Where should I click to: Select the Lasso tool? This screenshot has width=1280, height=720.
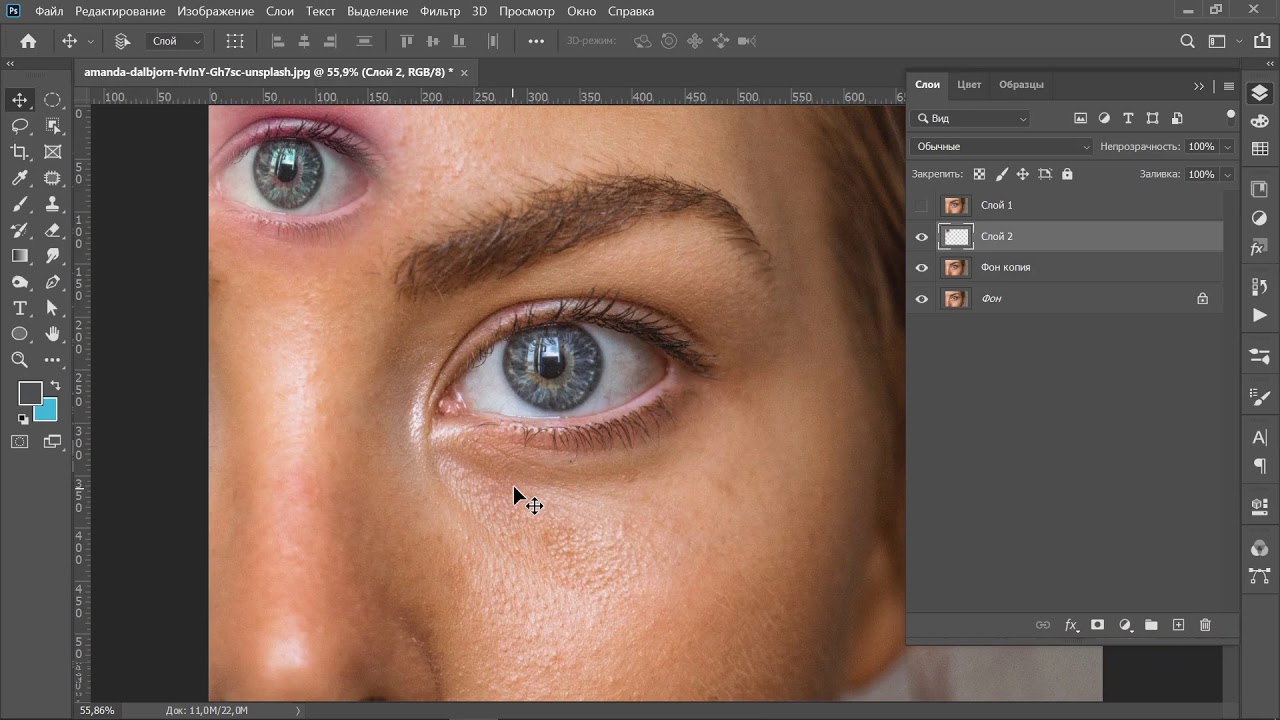tap(20, 126)
